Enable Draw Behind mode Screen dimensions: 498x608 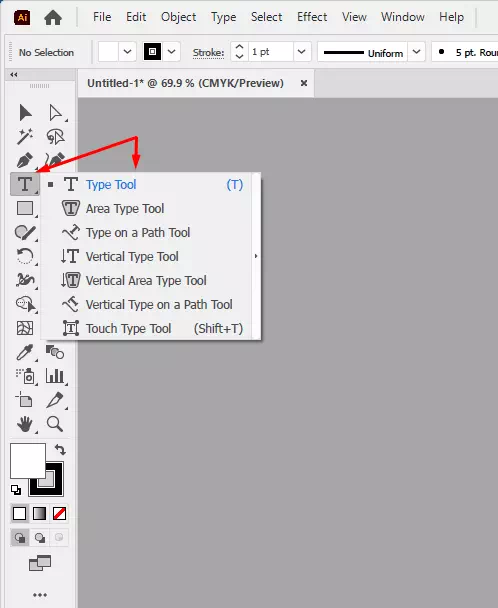[x=40, y=537]
